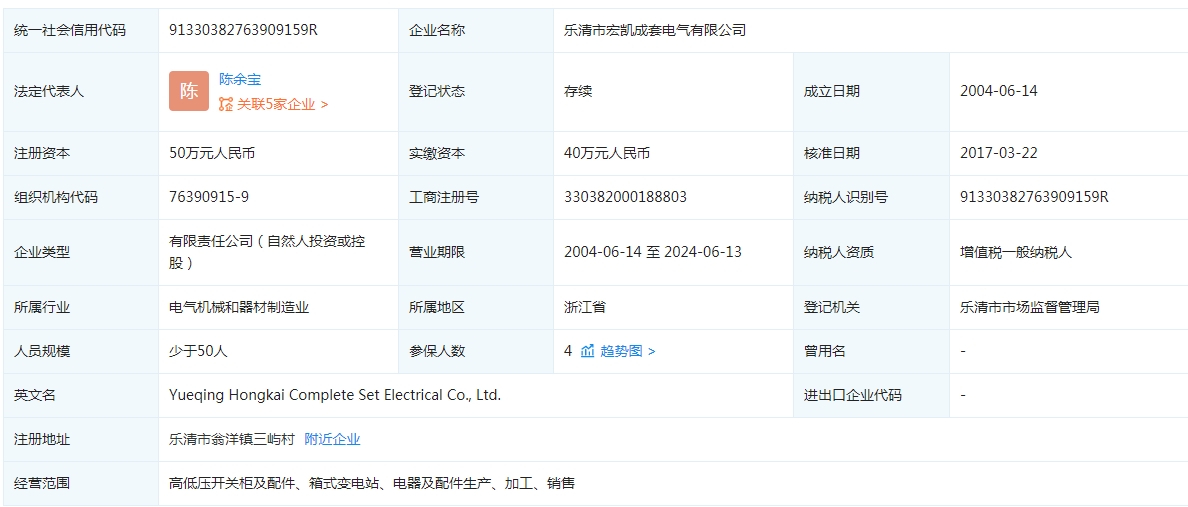1188x507 pixels.
Task: Click the registration number 330382000188803
Action: [625, 197]
